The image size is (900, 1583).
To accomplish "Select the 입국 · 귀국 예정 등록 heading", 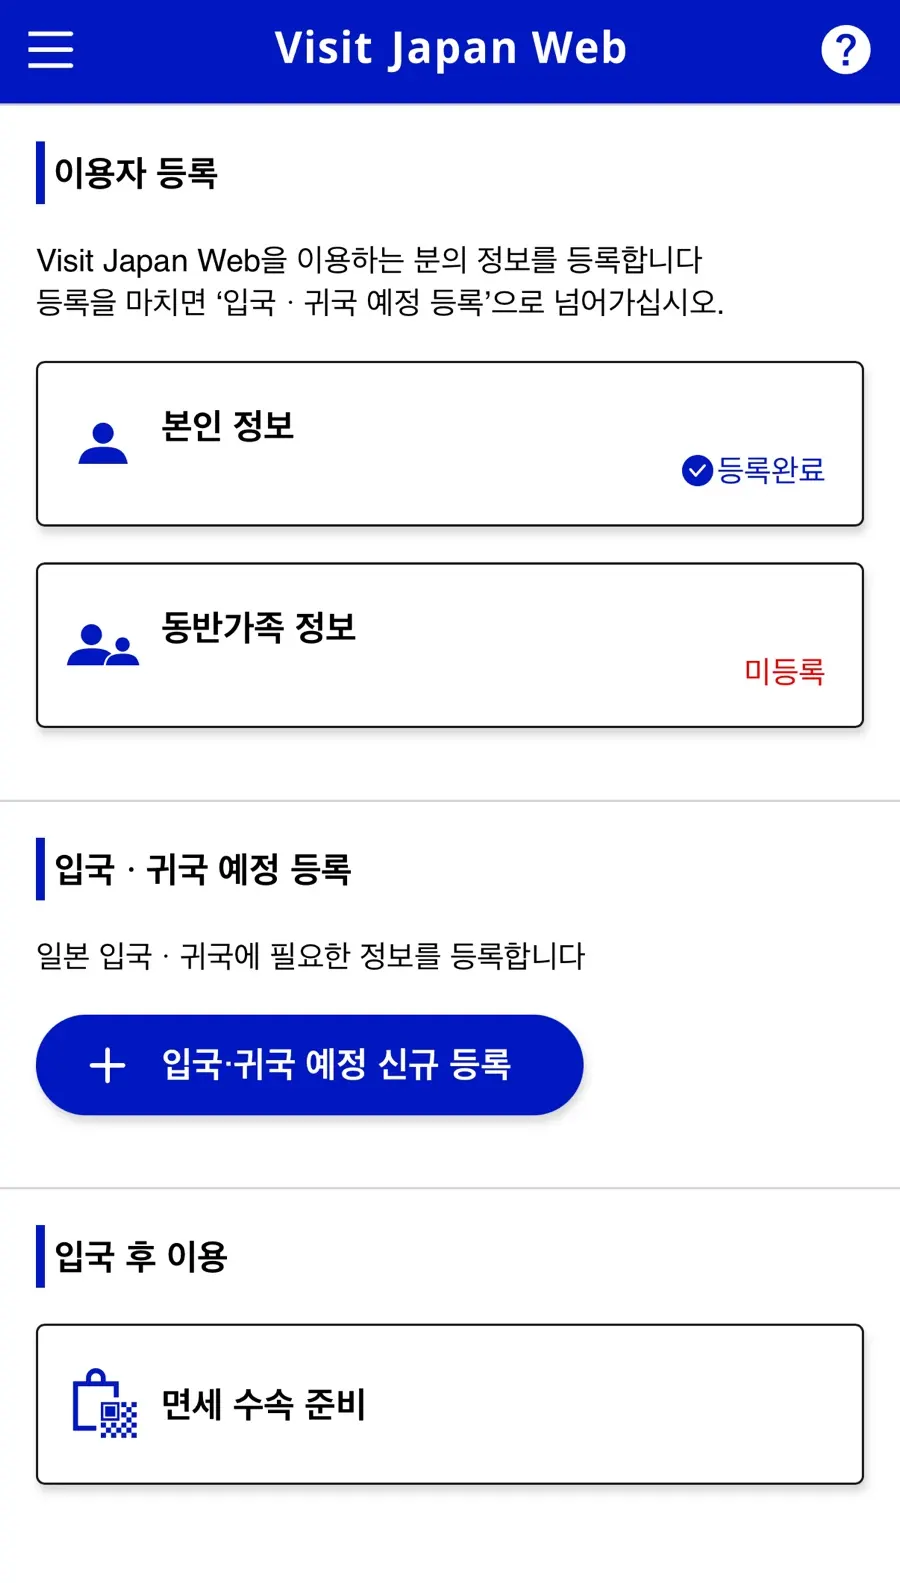I will click(x=203, y=869).
